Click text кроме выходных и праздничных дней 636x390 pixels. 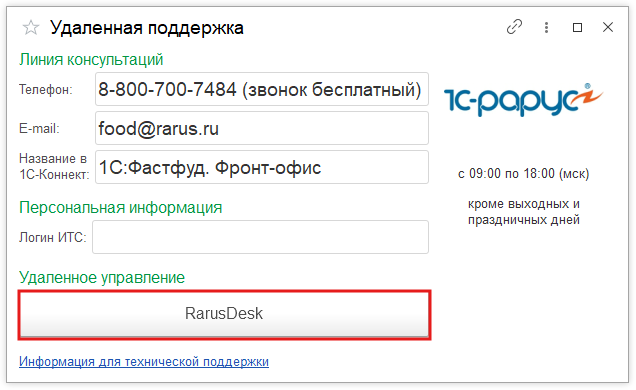coord(524,212)
